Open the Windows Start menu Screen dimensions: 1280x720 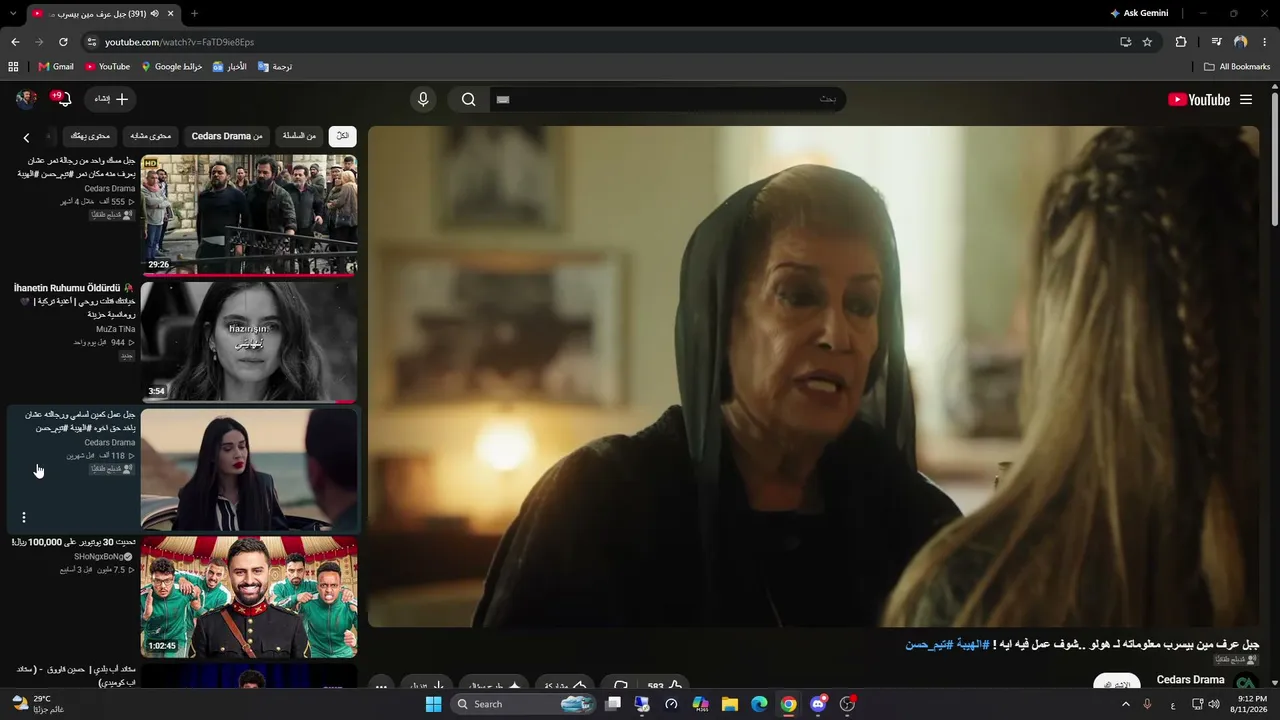pyautogui.click(x=433, y=704)
